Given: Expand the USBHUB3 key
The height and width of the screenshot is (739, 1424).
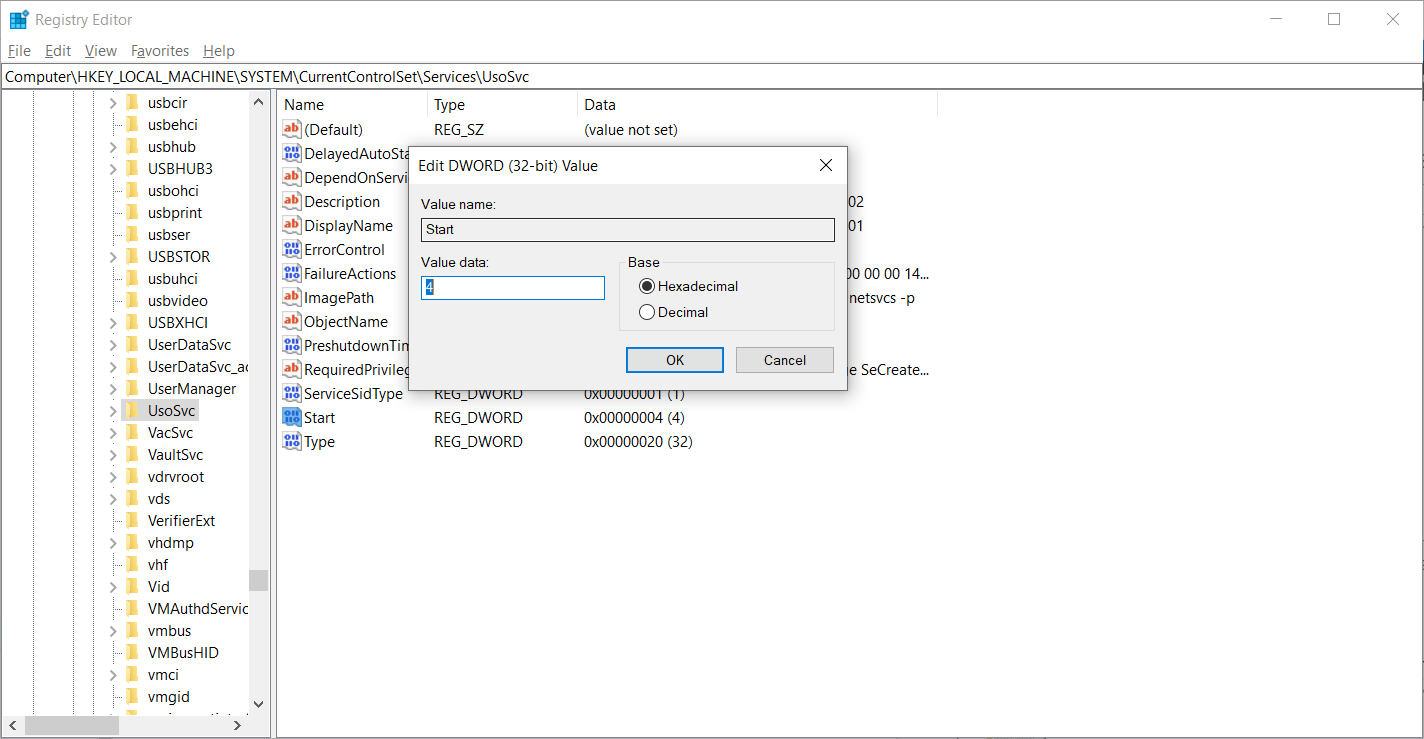Looking at the screenshot, I should coord(113,168).
